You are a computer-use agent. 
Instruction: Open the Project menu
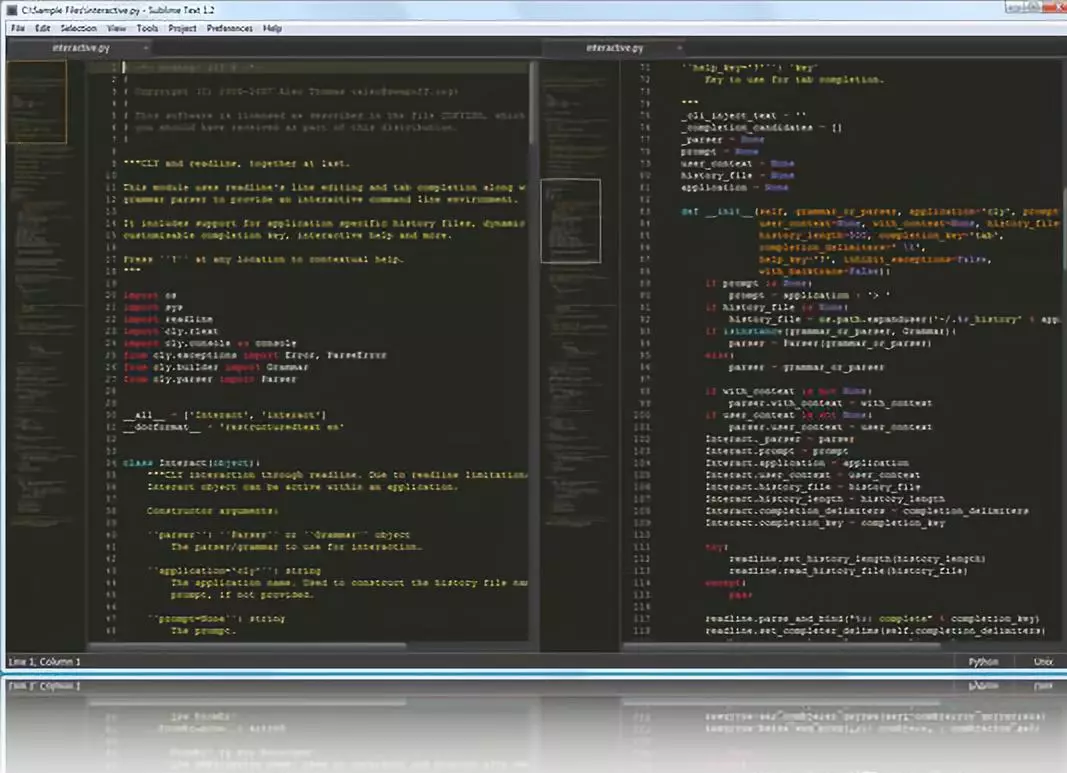[x=182, y=28]
